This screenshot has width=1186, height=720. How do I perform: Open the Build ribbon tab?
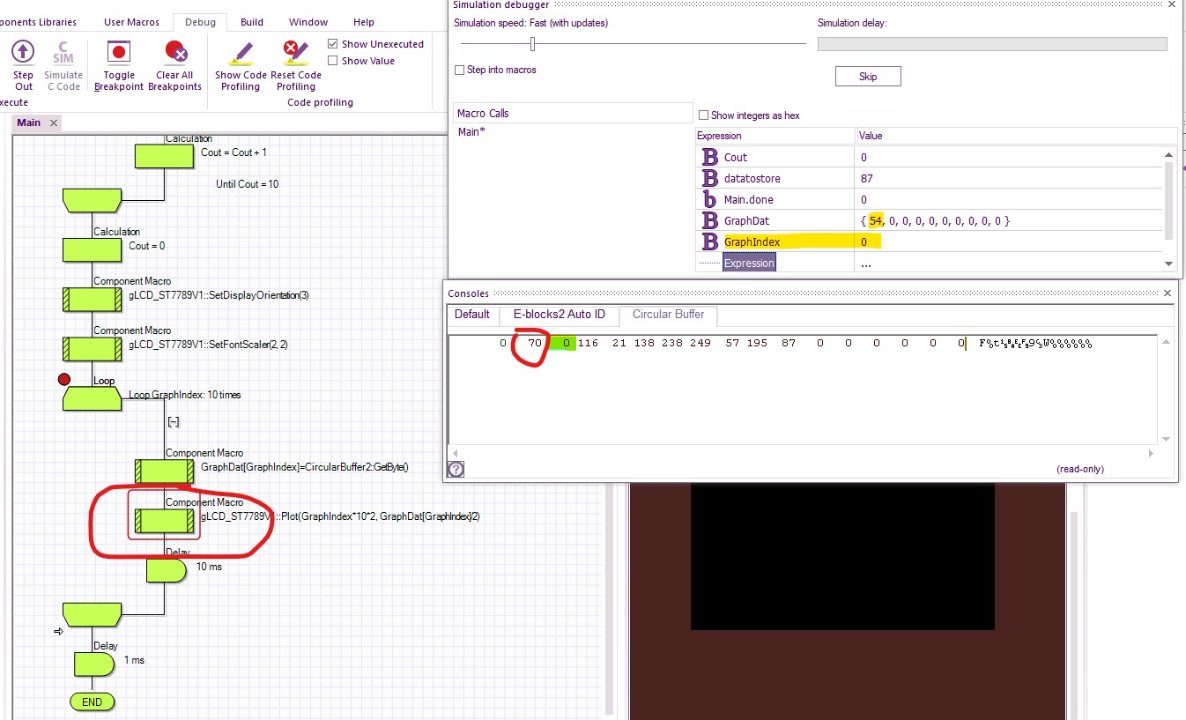point(252,22)
